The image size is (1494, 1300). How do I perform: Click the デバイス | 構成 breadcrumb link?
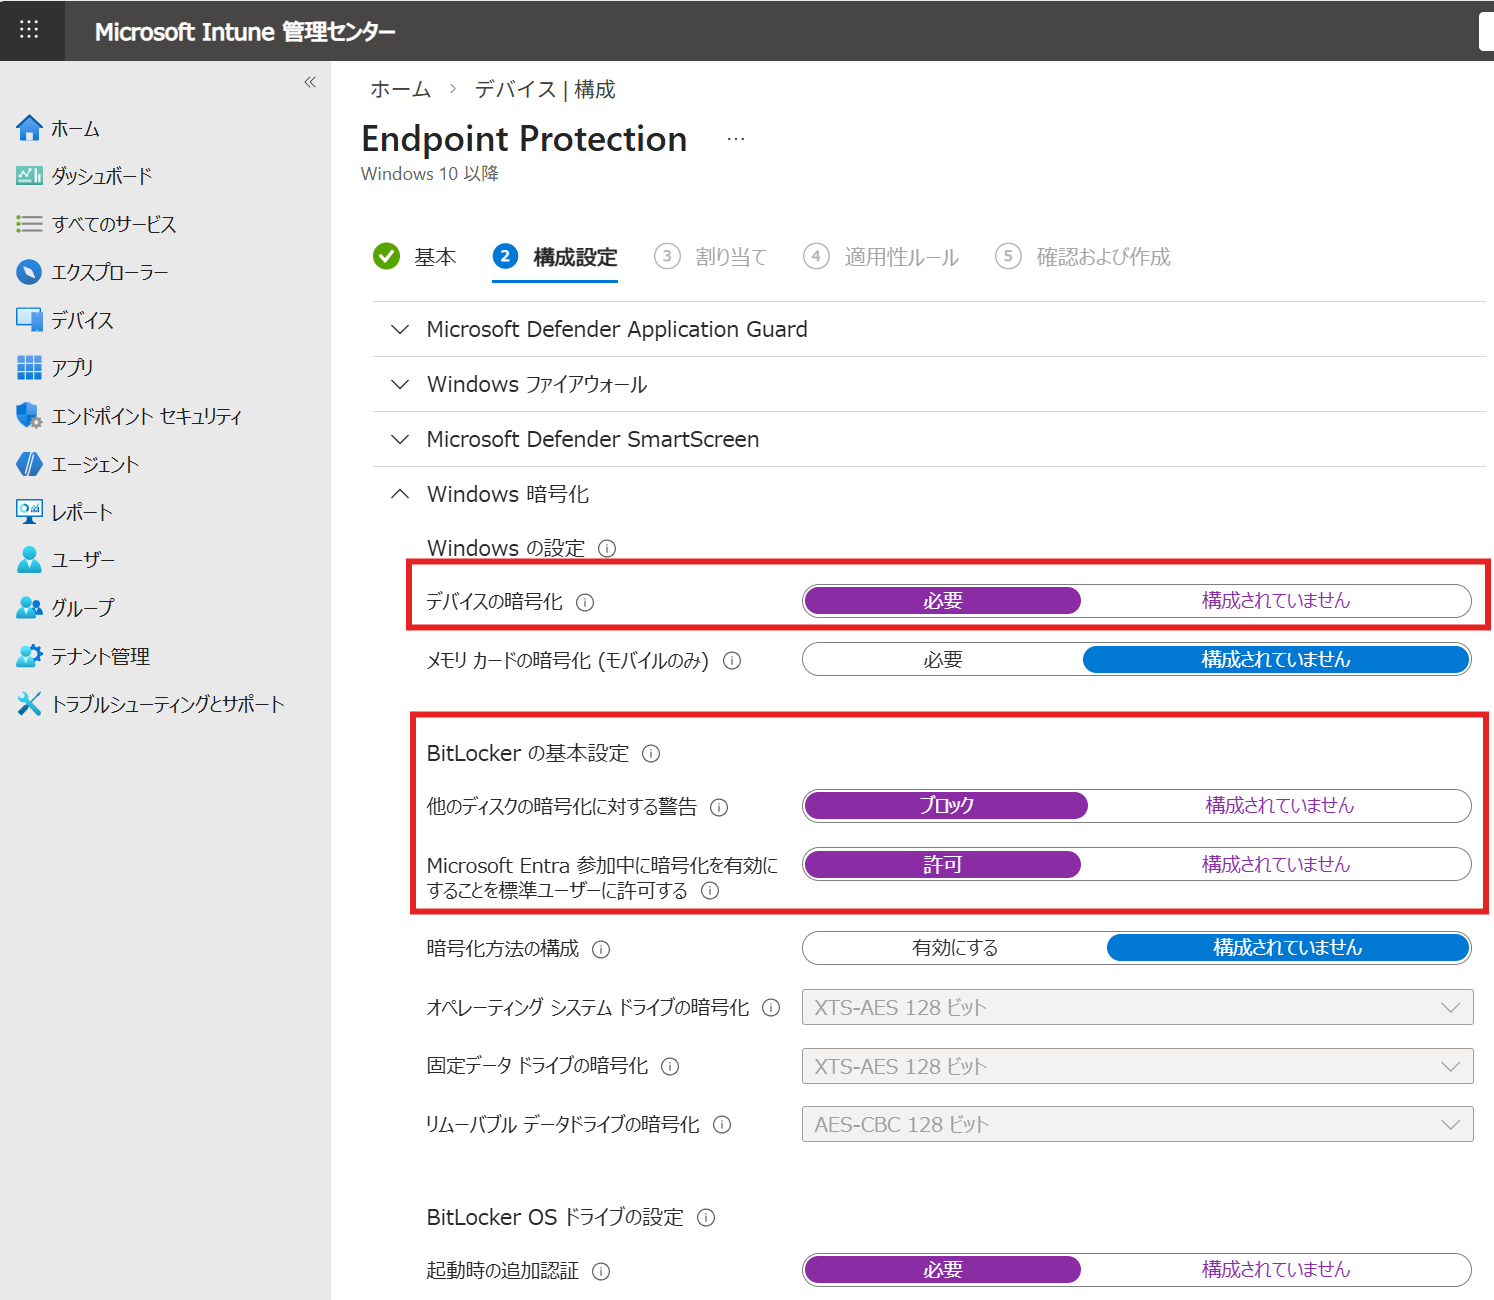pos(545,89)
